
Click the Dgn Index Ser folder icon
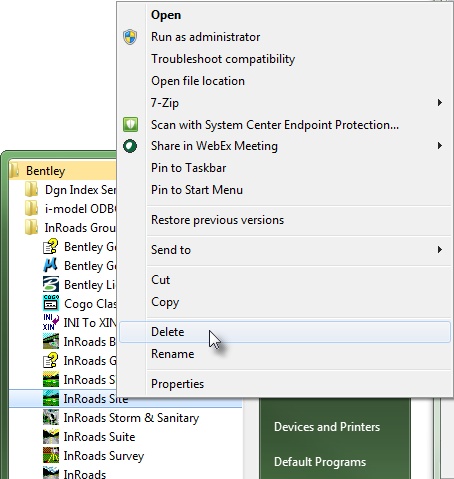point(32,189)
